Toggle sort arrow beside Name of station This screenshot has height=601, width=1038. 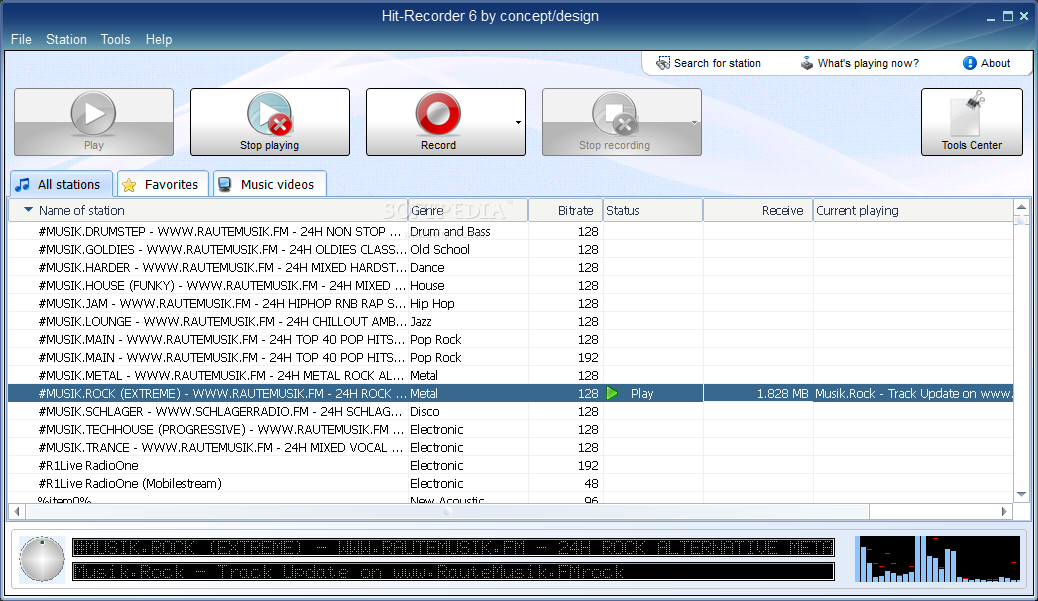(28, 210)
